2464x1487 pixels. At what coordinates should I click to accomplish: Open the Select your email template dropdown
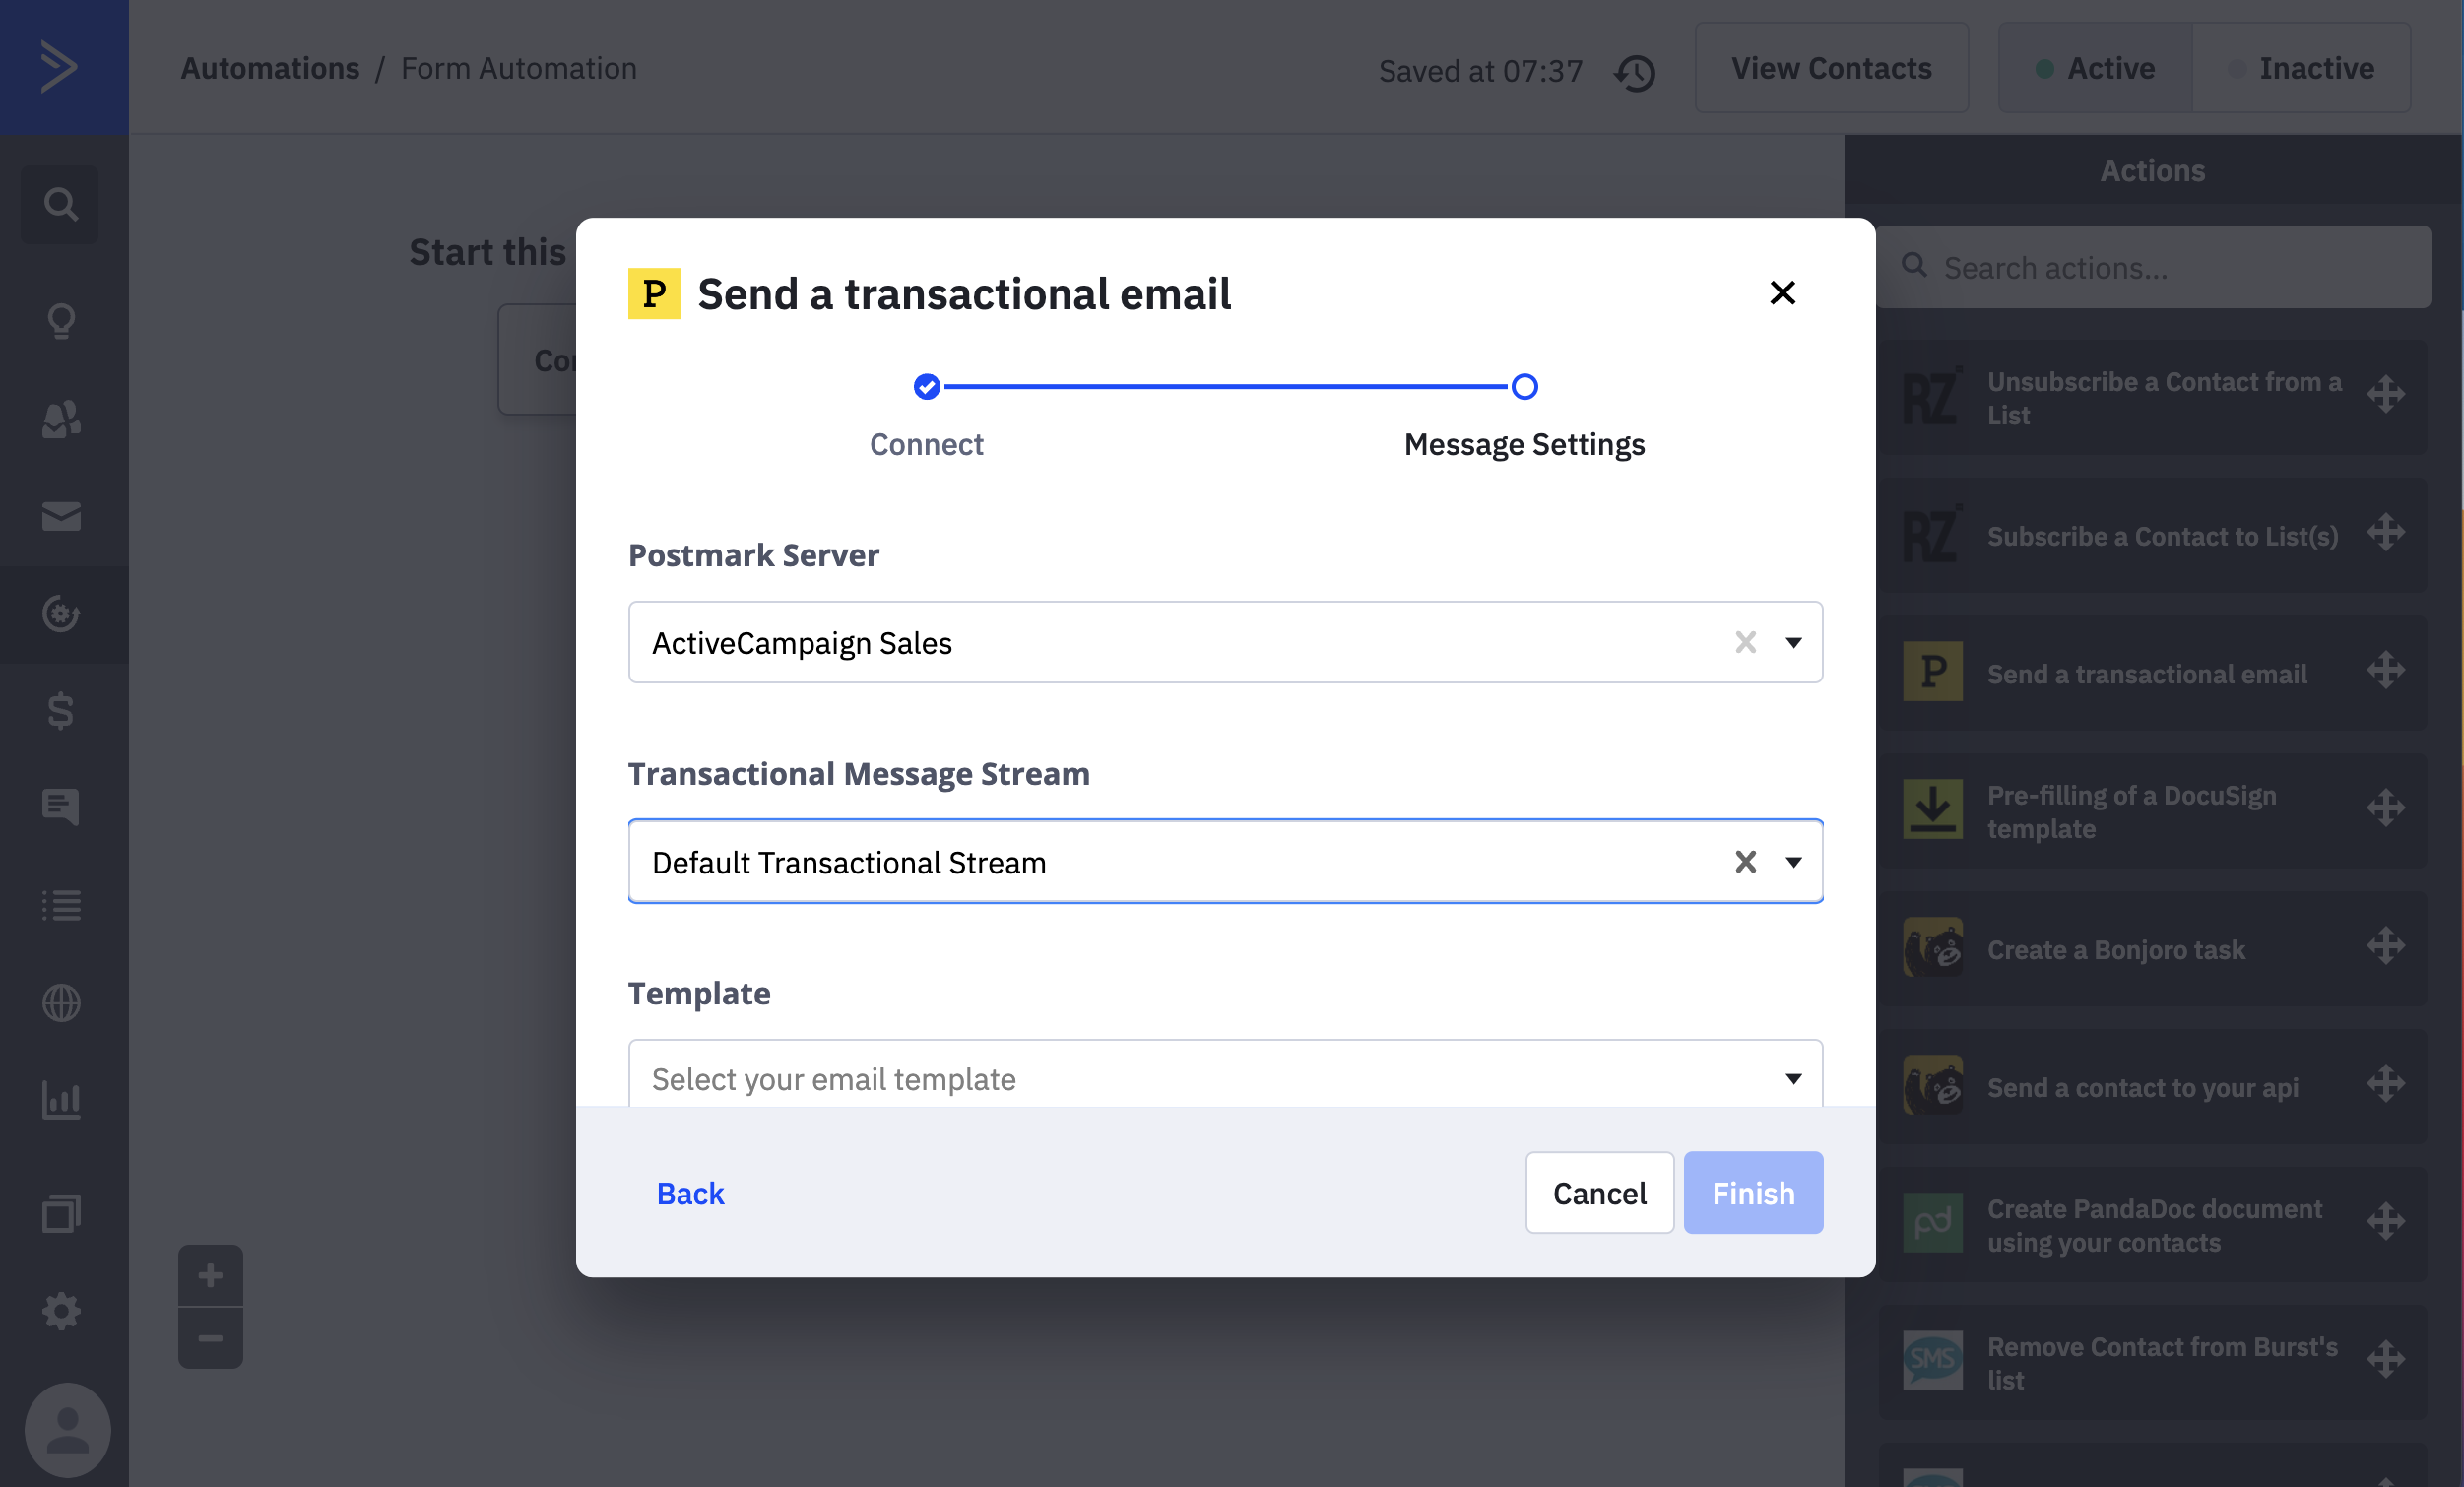(x=1225, y=1076)
